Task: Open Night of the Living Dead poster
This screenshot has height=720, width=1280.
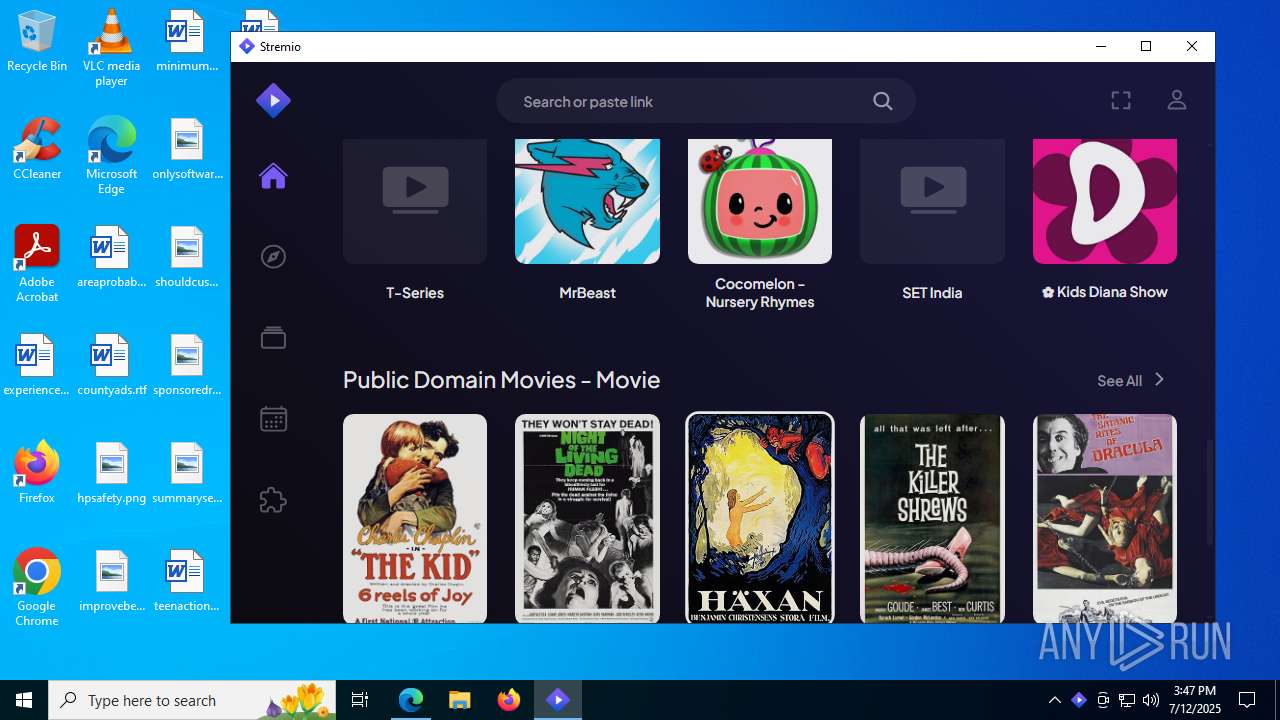Action: tap(587, 518)
